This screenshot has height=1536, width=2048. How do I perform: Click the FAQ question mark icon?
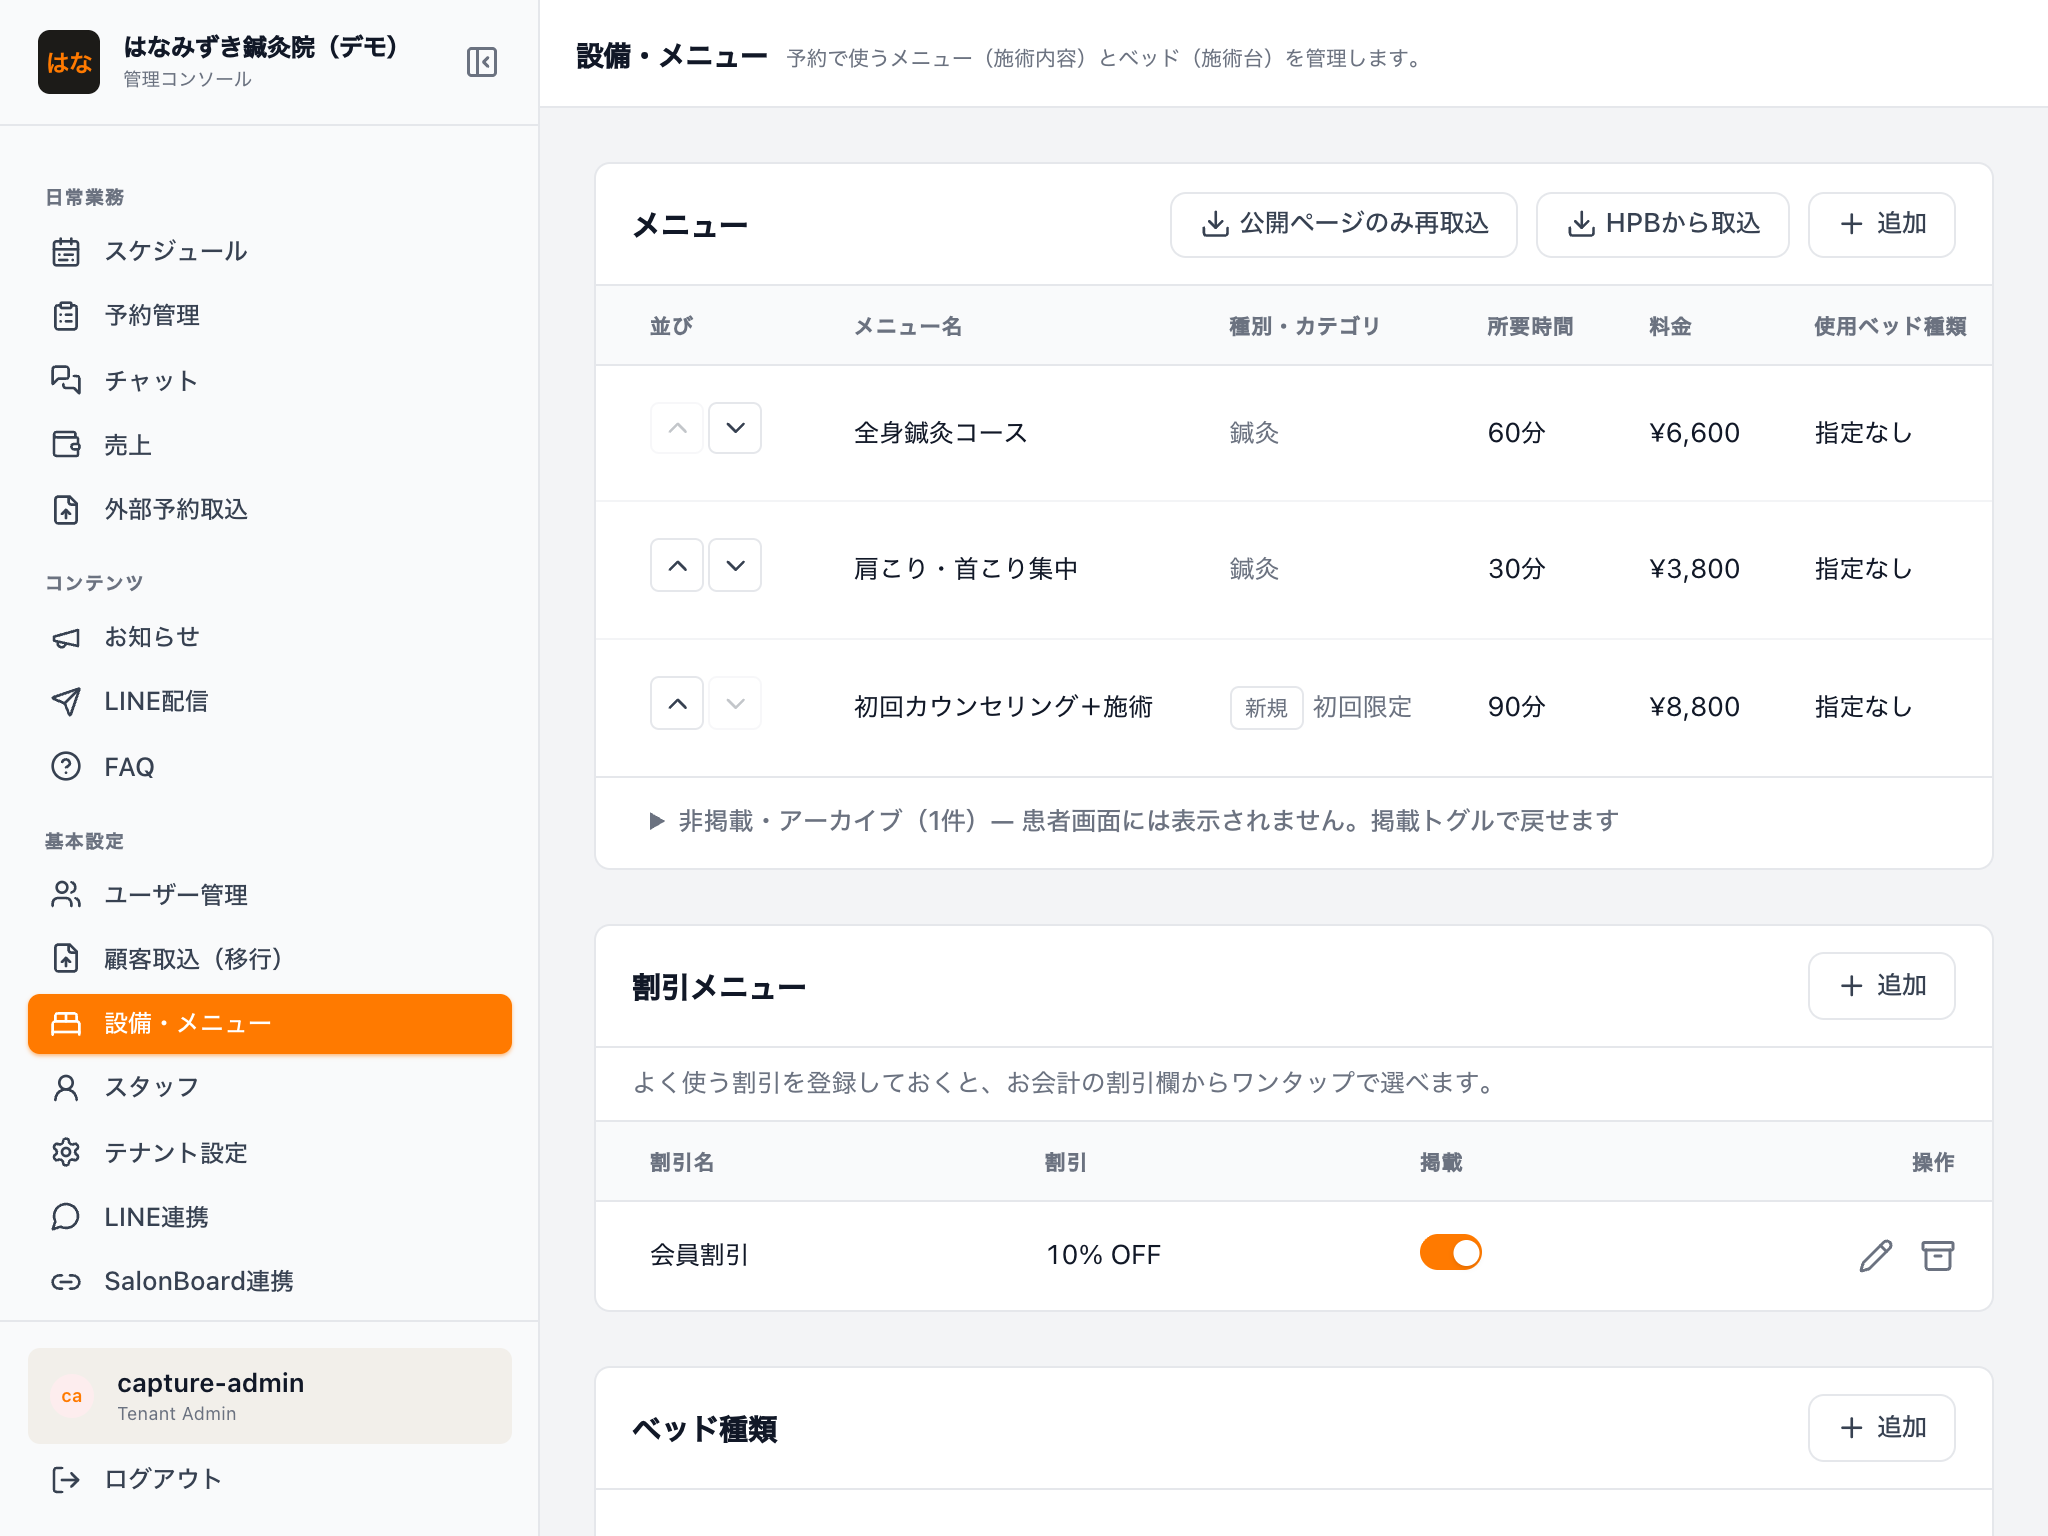point(66,766)
